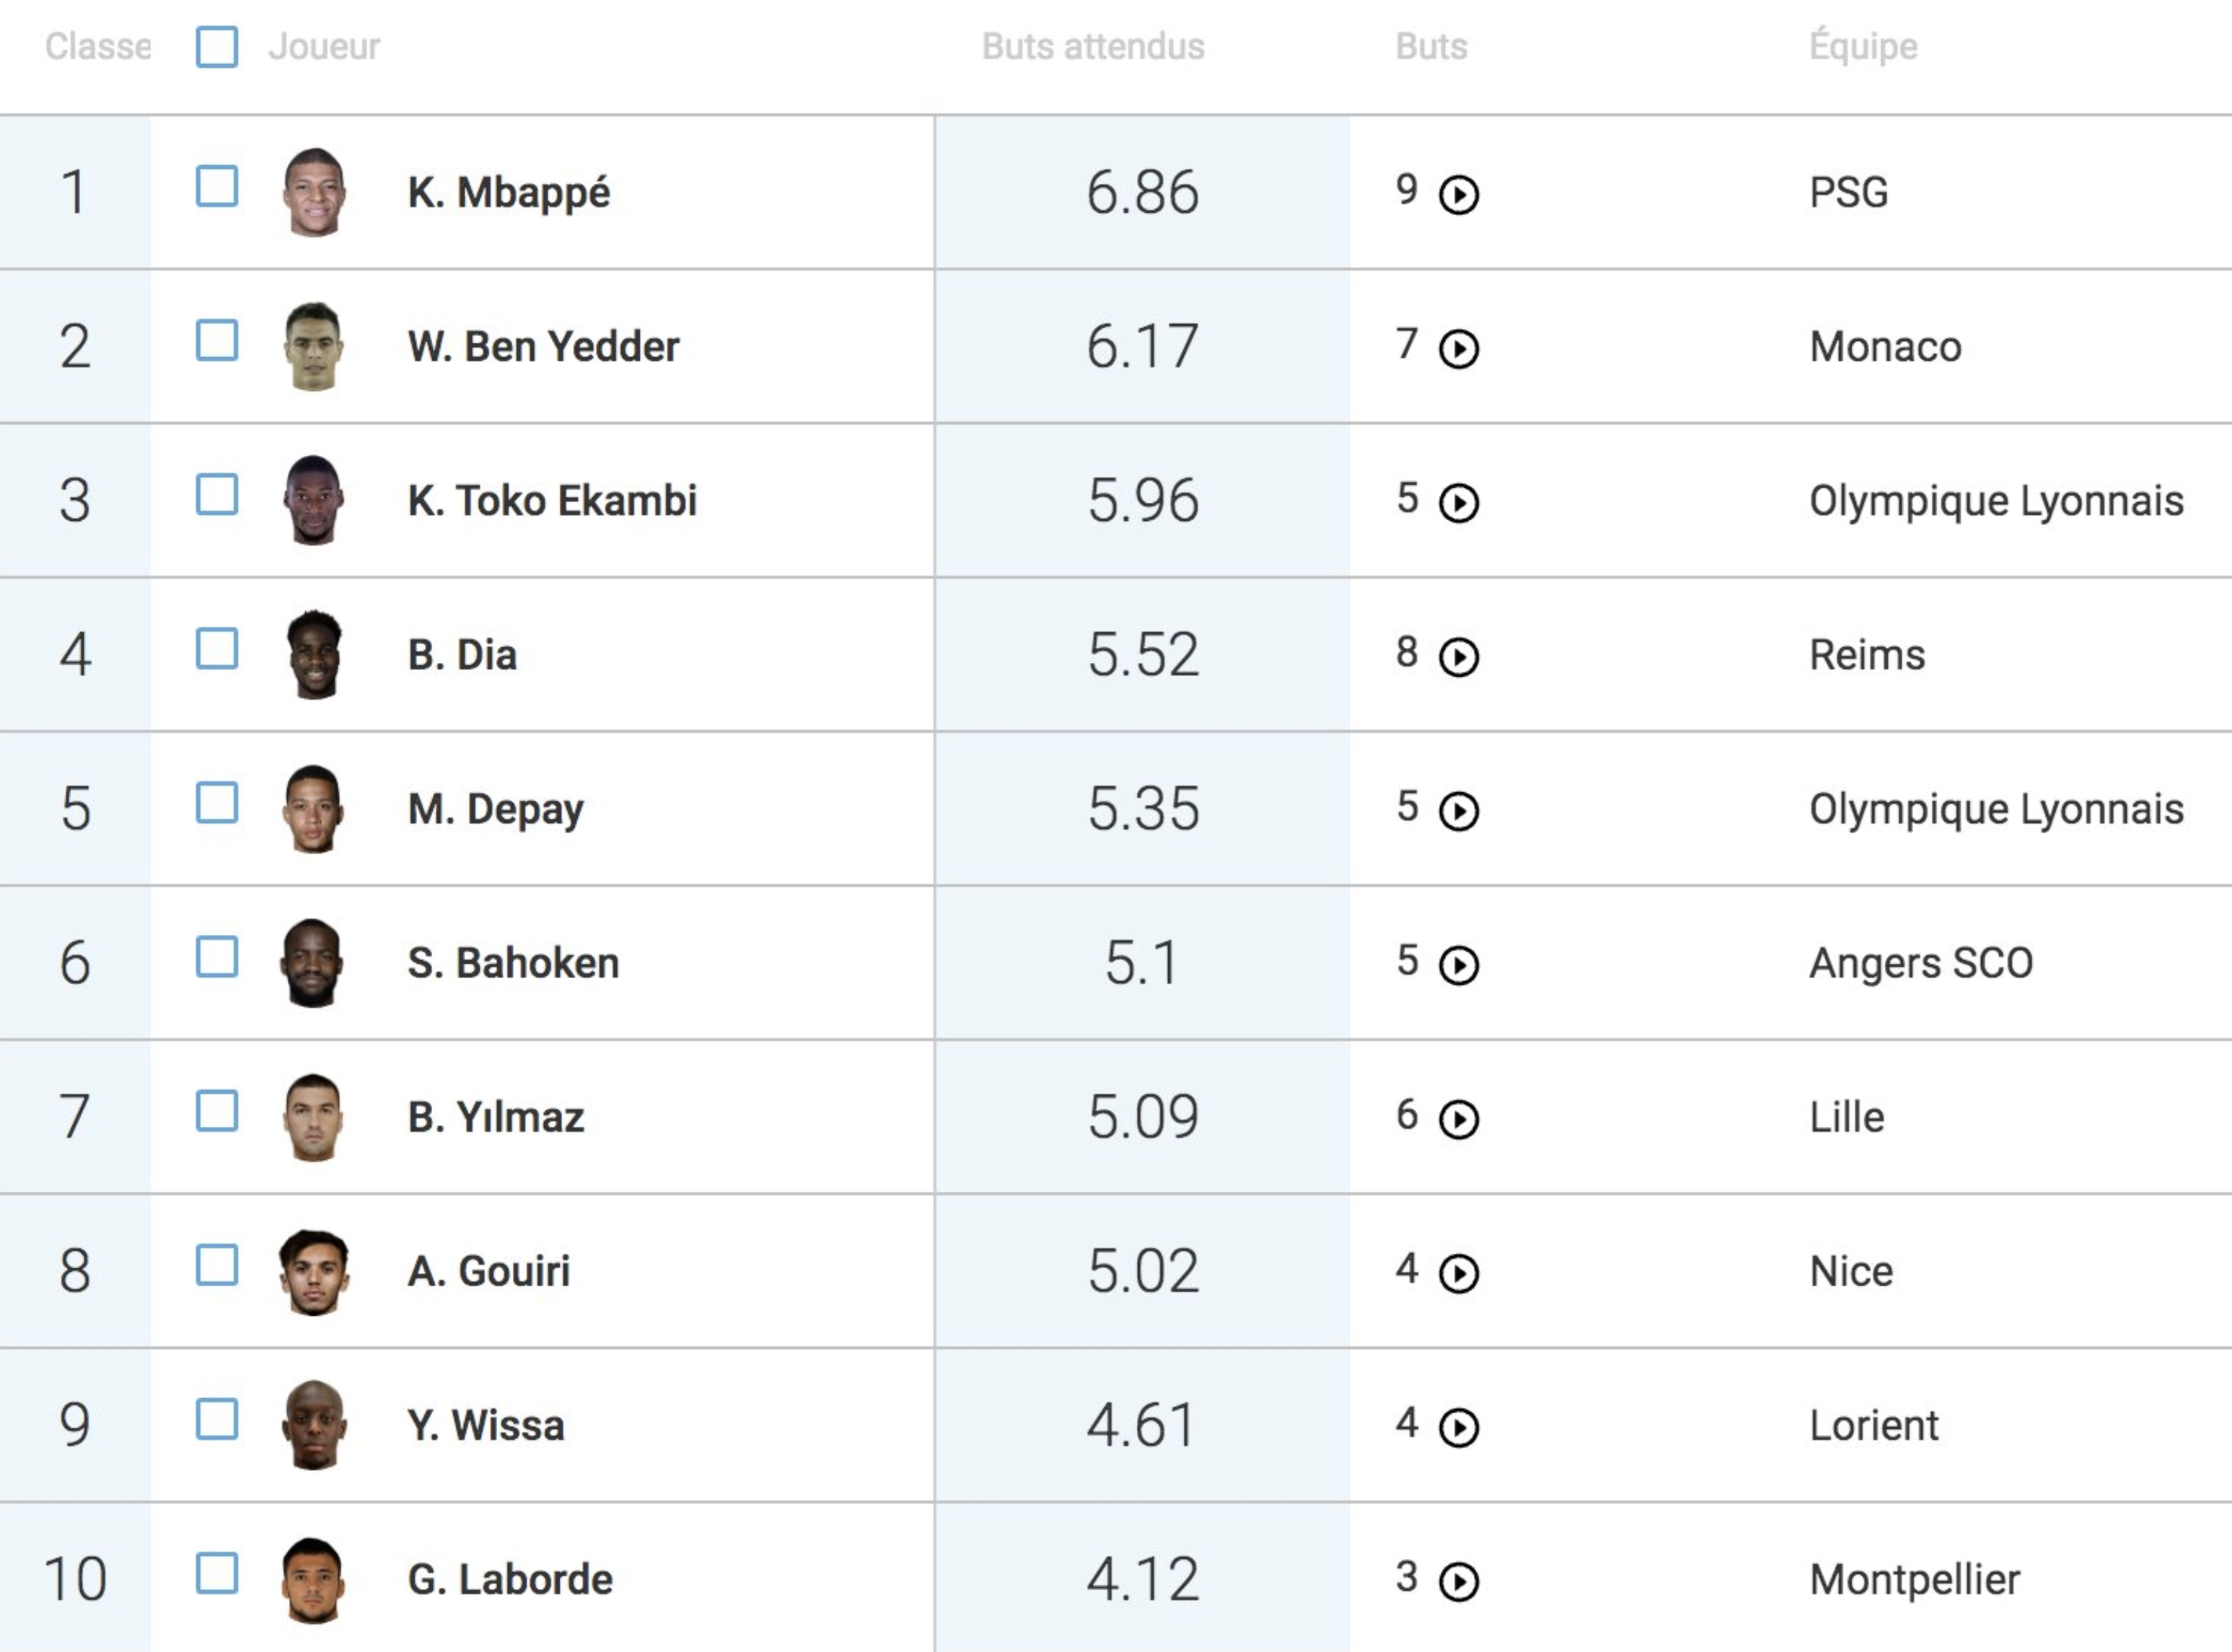2232x1652 pixels.
Task: Play K. Mbappé's goals video icon
Action: pos(1458,195)
